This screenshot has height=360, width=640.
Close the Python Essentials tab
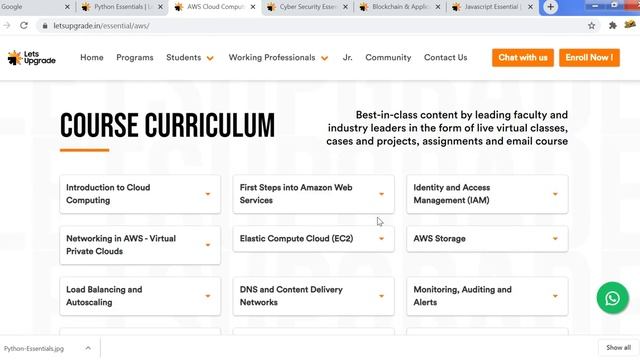(160, 7)
